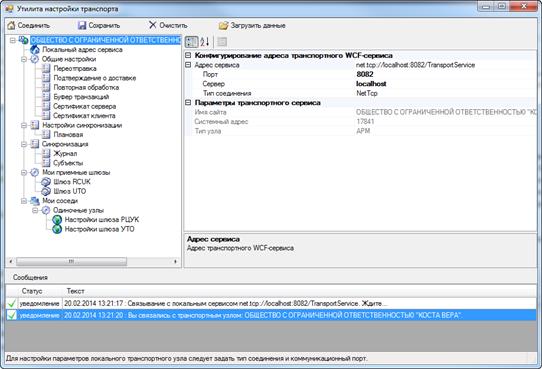Click the Общие настройки clock icon
The image size is (542, 369).
click(x=35, y=59)
